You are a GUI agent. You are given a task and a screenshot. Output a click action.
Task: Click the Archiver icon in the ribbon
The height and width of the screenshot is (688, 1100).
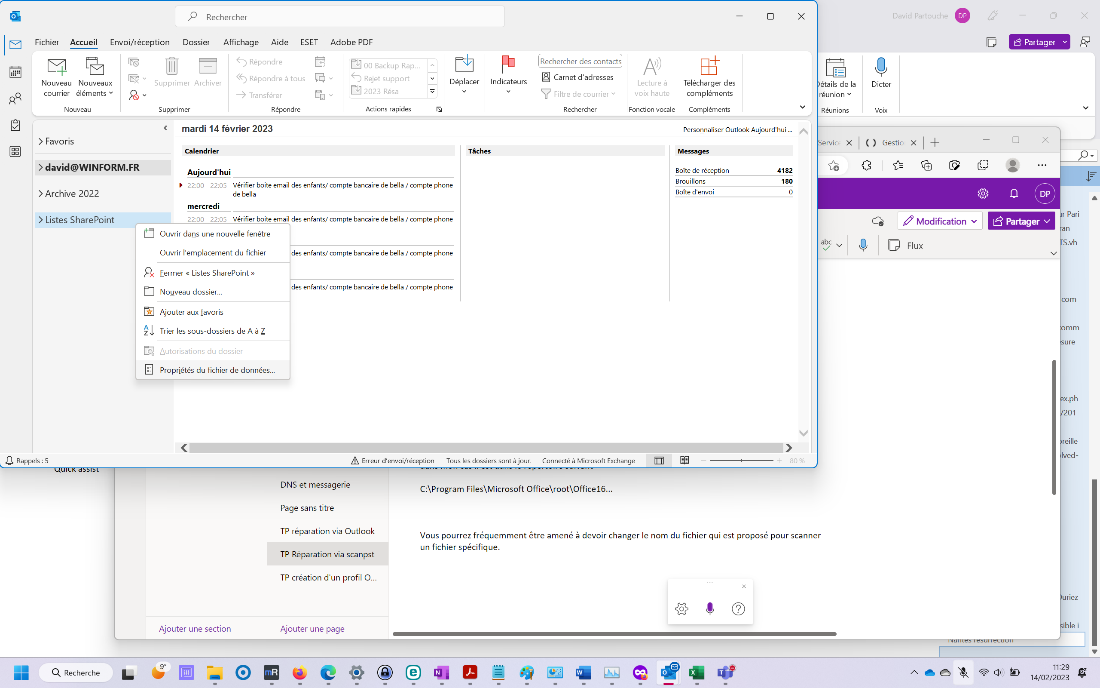[x=208, y=66]
